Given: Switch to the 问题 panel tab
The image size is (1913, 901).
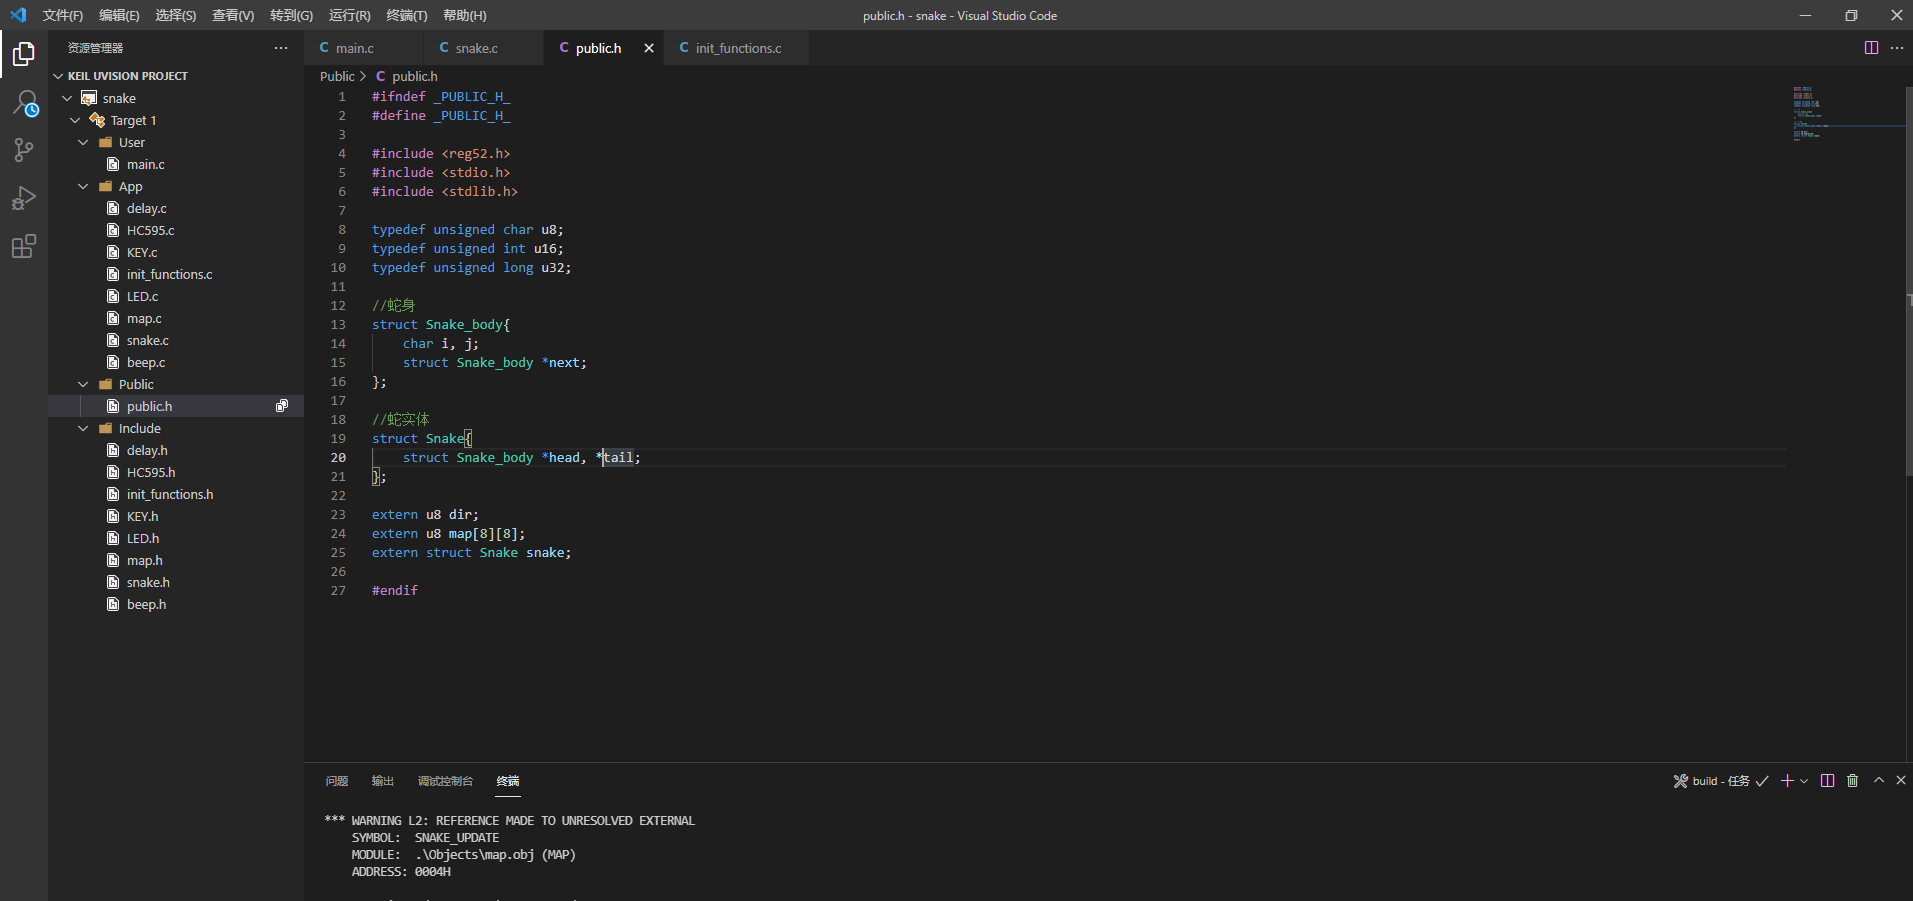Looking at the screenshot, I should (337, 781).
